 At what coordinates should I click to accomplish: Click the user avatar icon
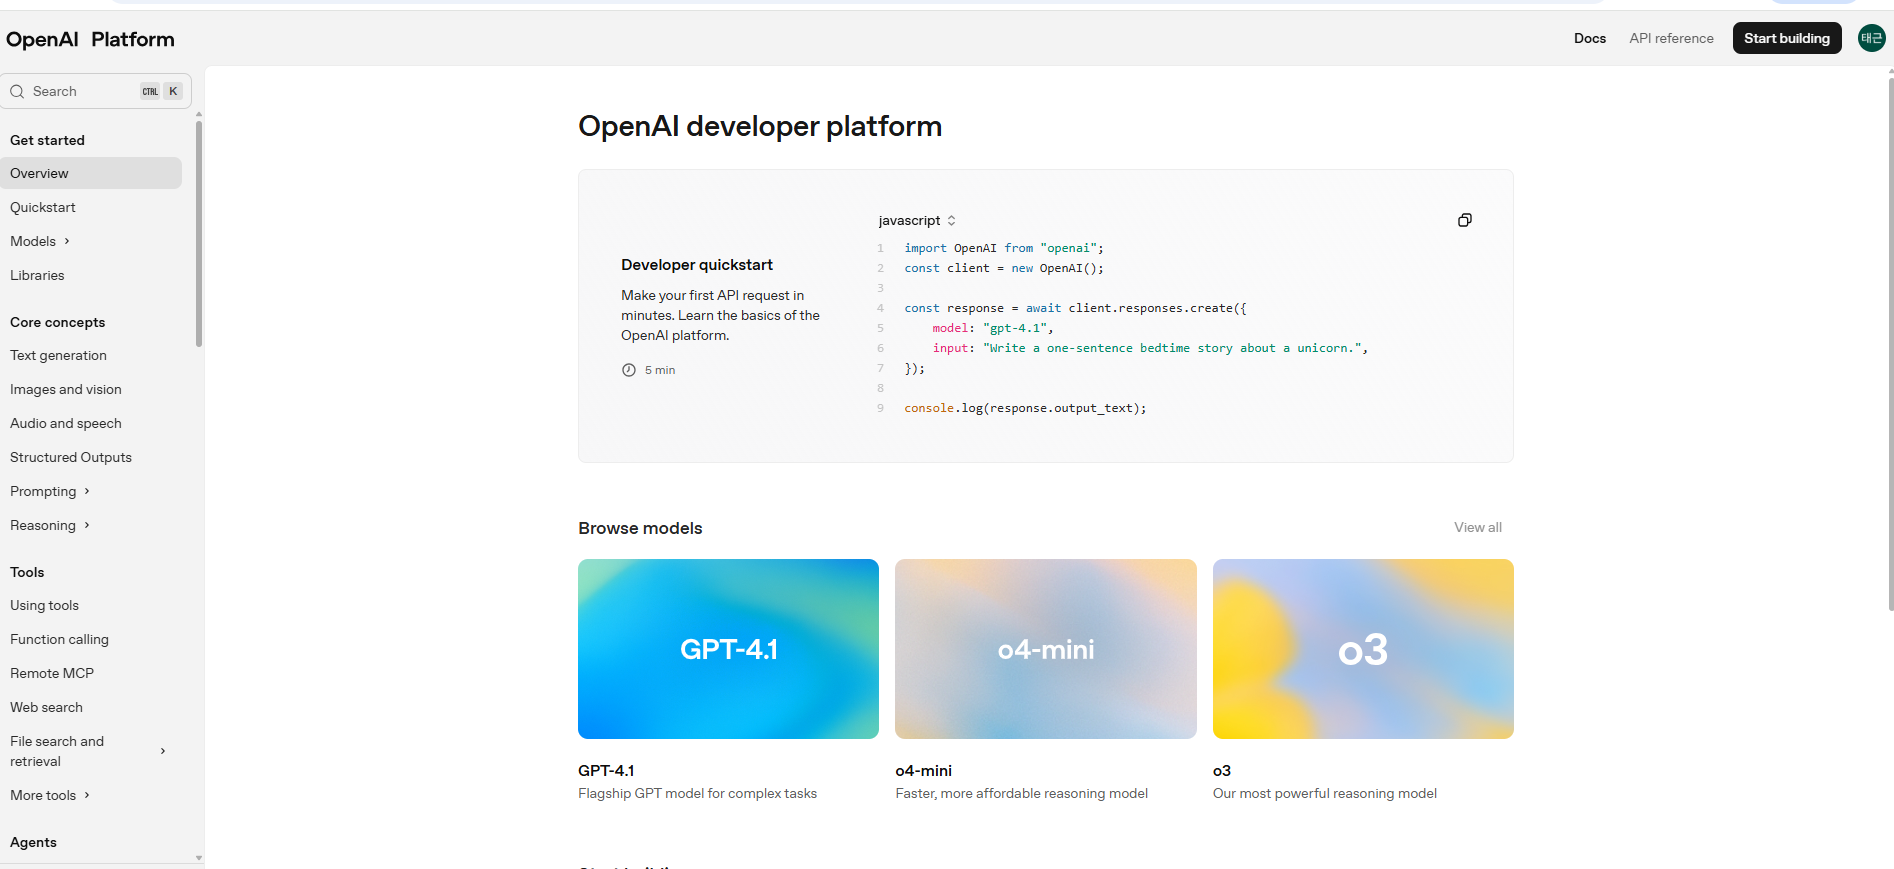point(1871,38)
